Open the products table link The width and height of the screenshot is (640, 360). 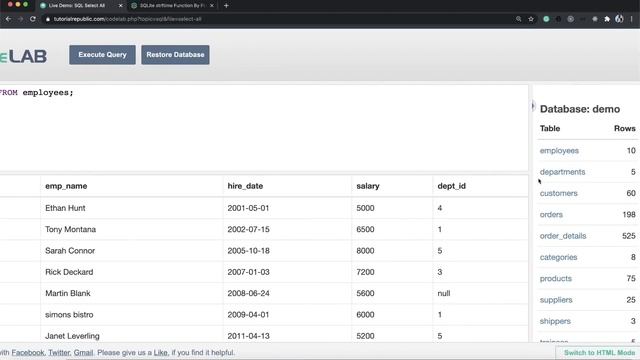(556, 278)
